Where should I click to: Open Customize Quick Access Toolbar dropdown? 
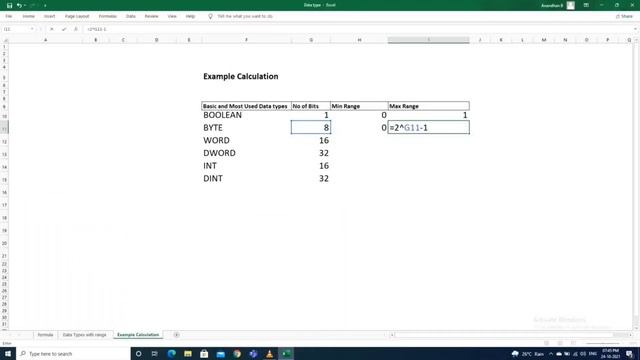(44, 5)
